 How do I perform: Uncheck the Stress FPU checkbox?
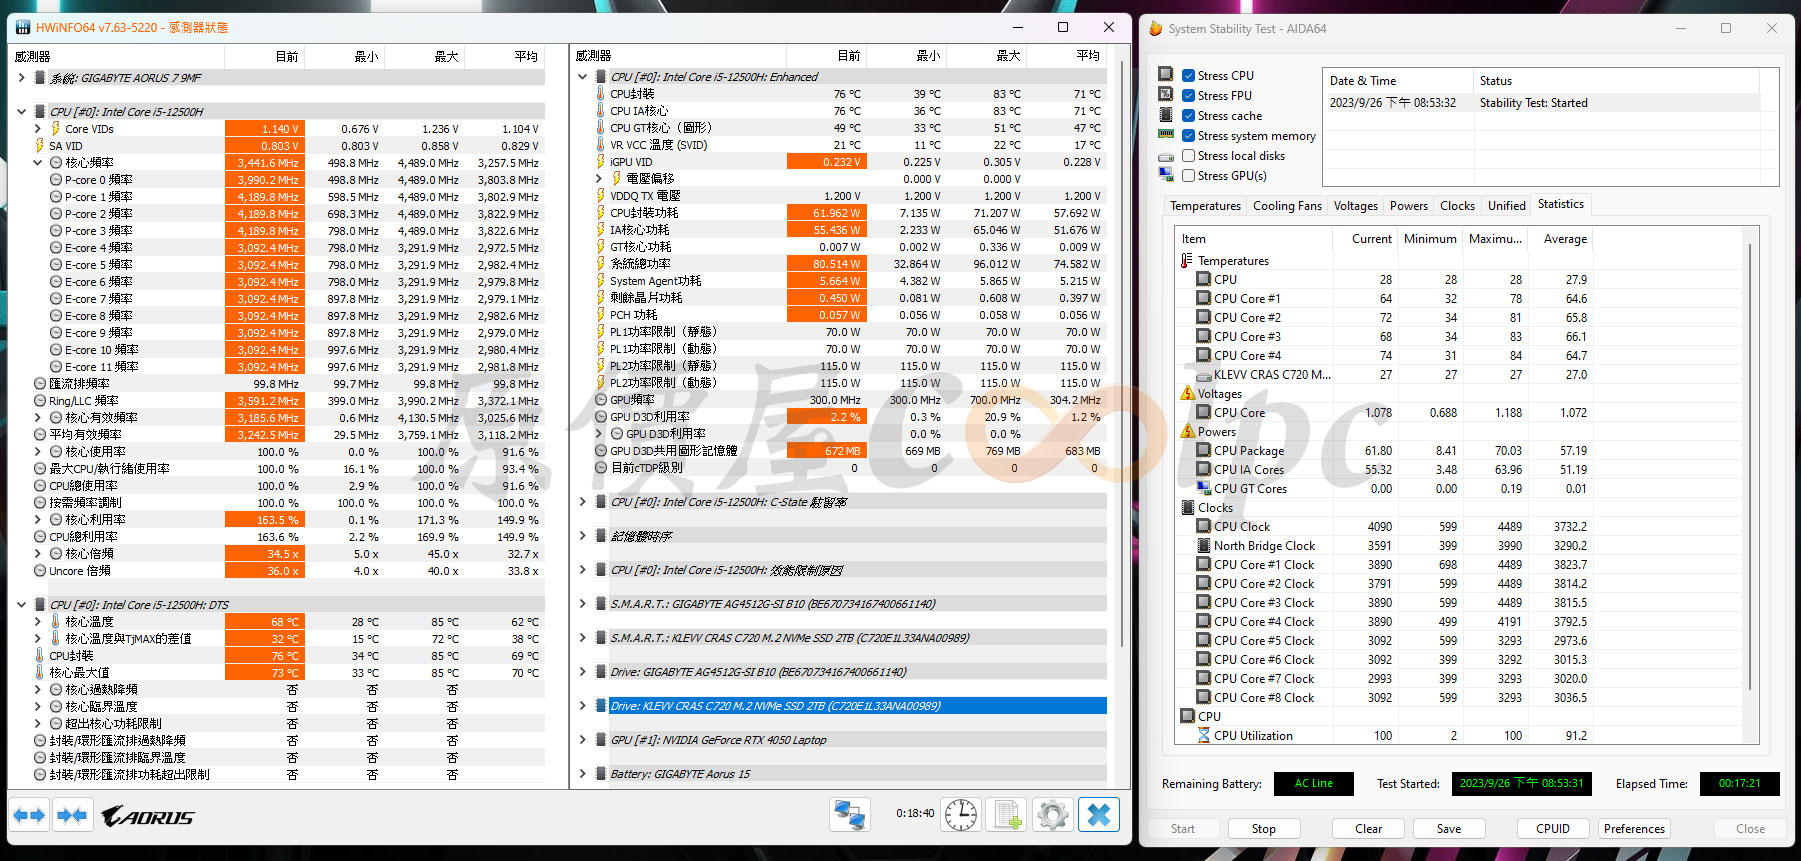(x=1188, y=96)
